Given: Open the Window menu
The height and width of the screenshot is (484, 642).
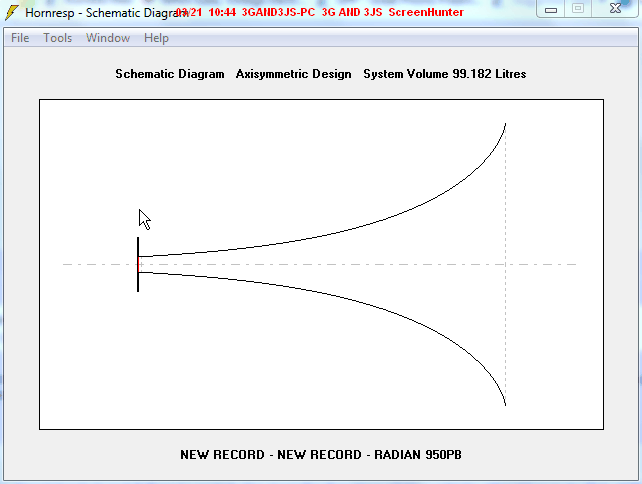Looking at the screenshot, I should click(x=108, y=38).
